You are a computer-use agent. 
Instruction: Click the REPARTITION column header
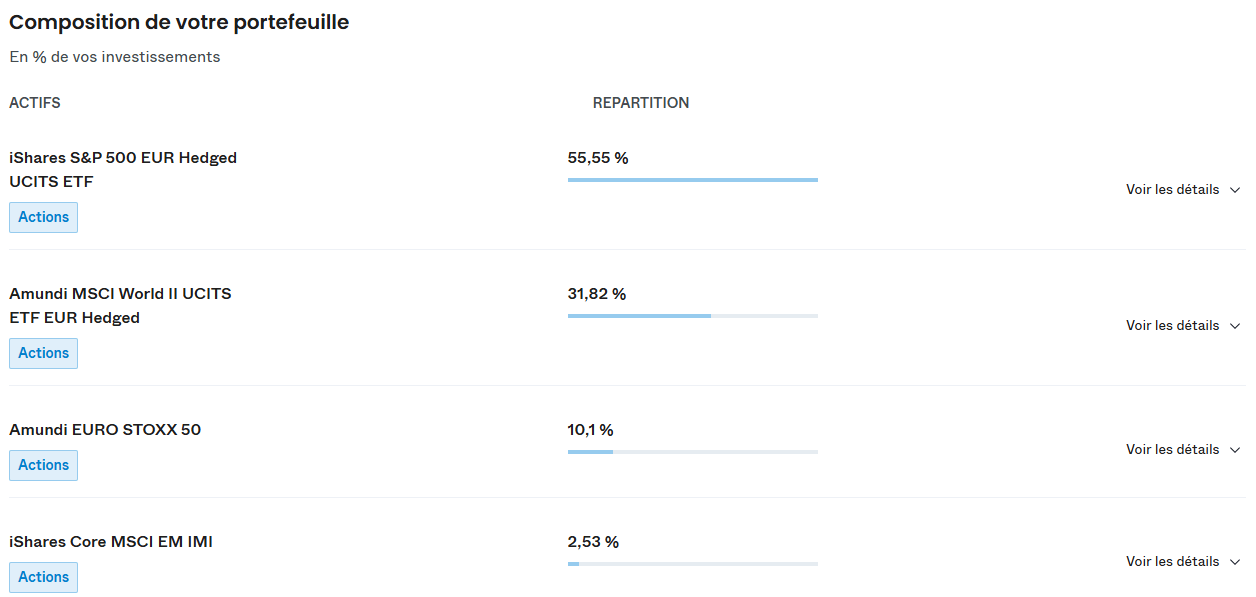pyautogui.click(x=641, y=103)
